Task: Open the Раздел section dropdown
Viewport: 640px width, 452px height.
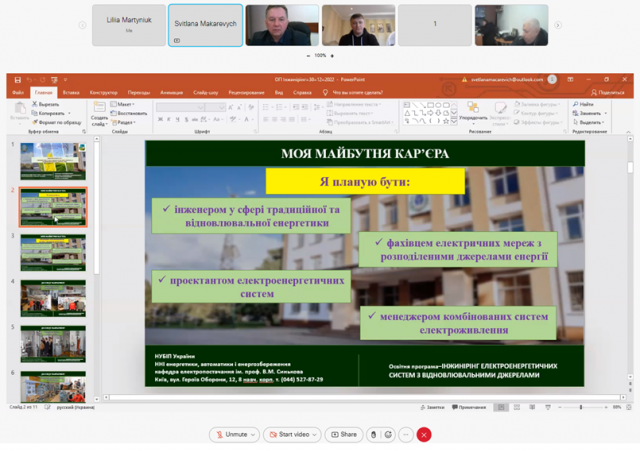Action: point(123,122)
